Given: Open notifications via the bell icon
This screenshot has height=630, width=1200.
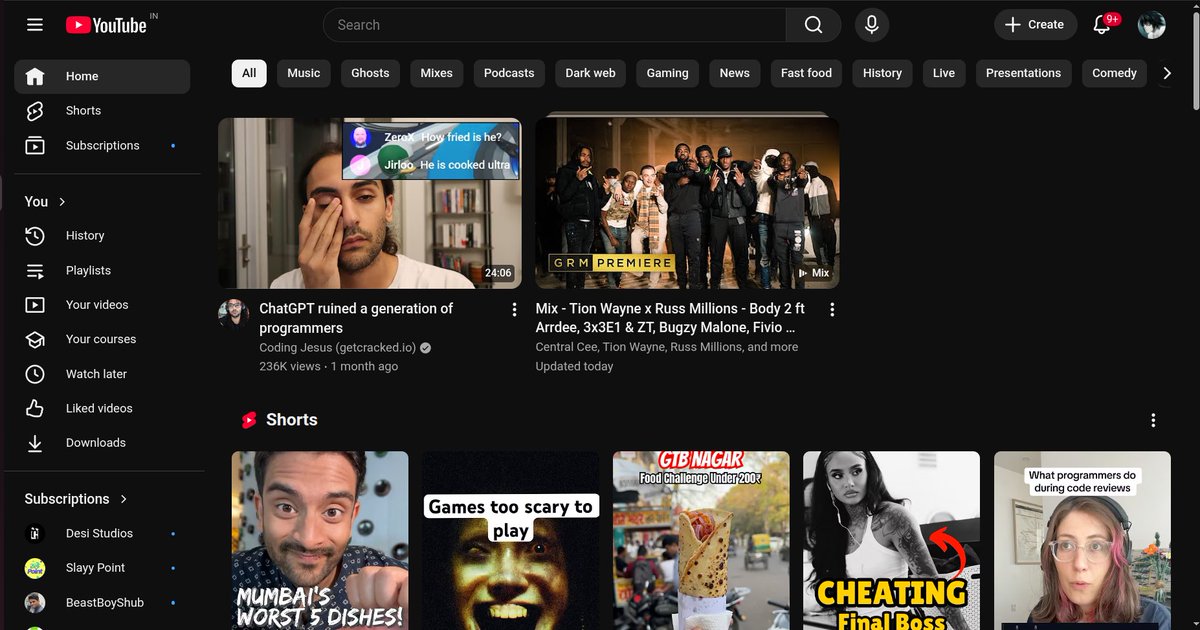Looking at the screenshot, I should pyautogui.click(x=1100, y=24).
